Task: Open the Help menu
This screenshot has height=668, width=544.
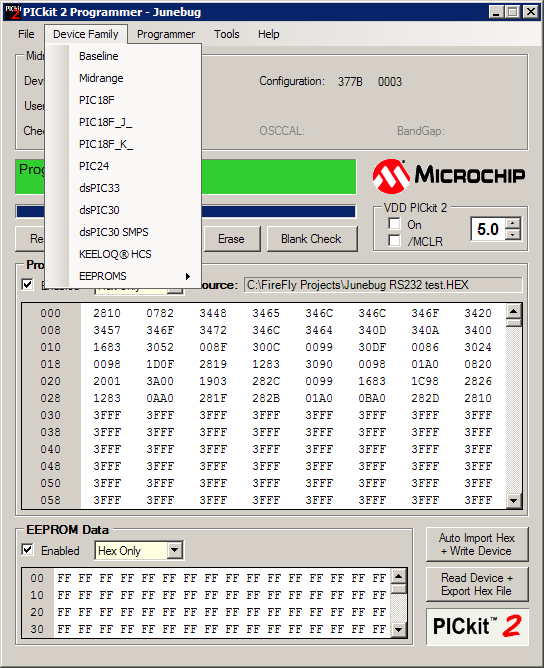Action: [x=268, y=34]
